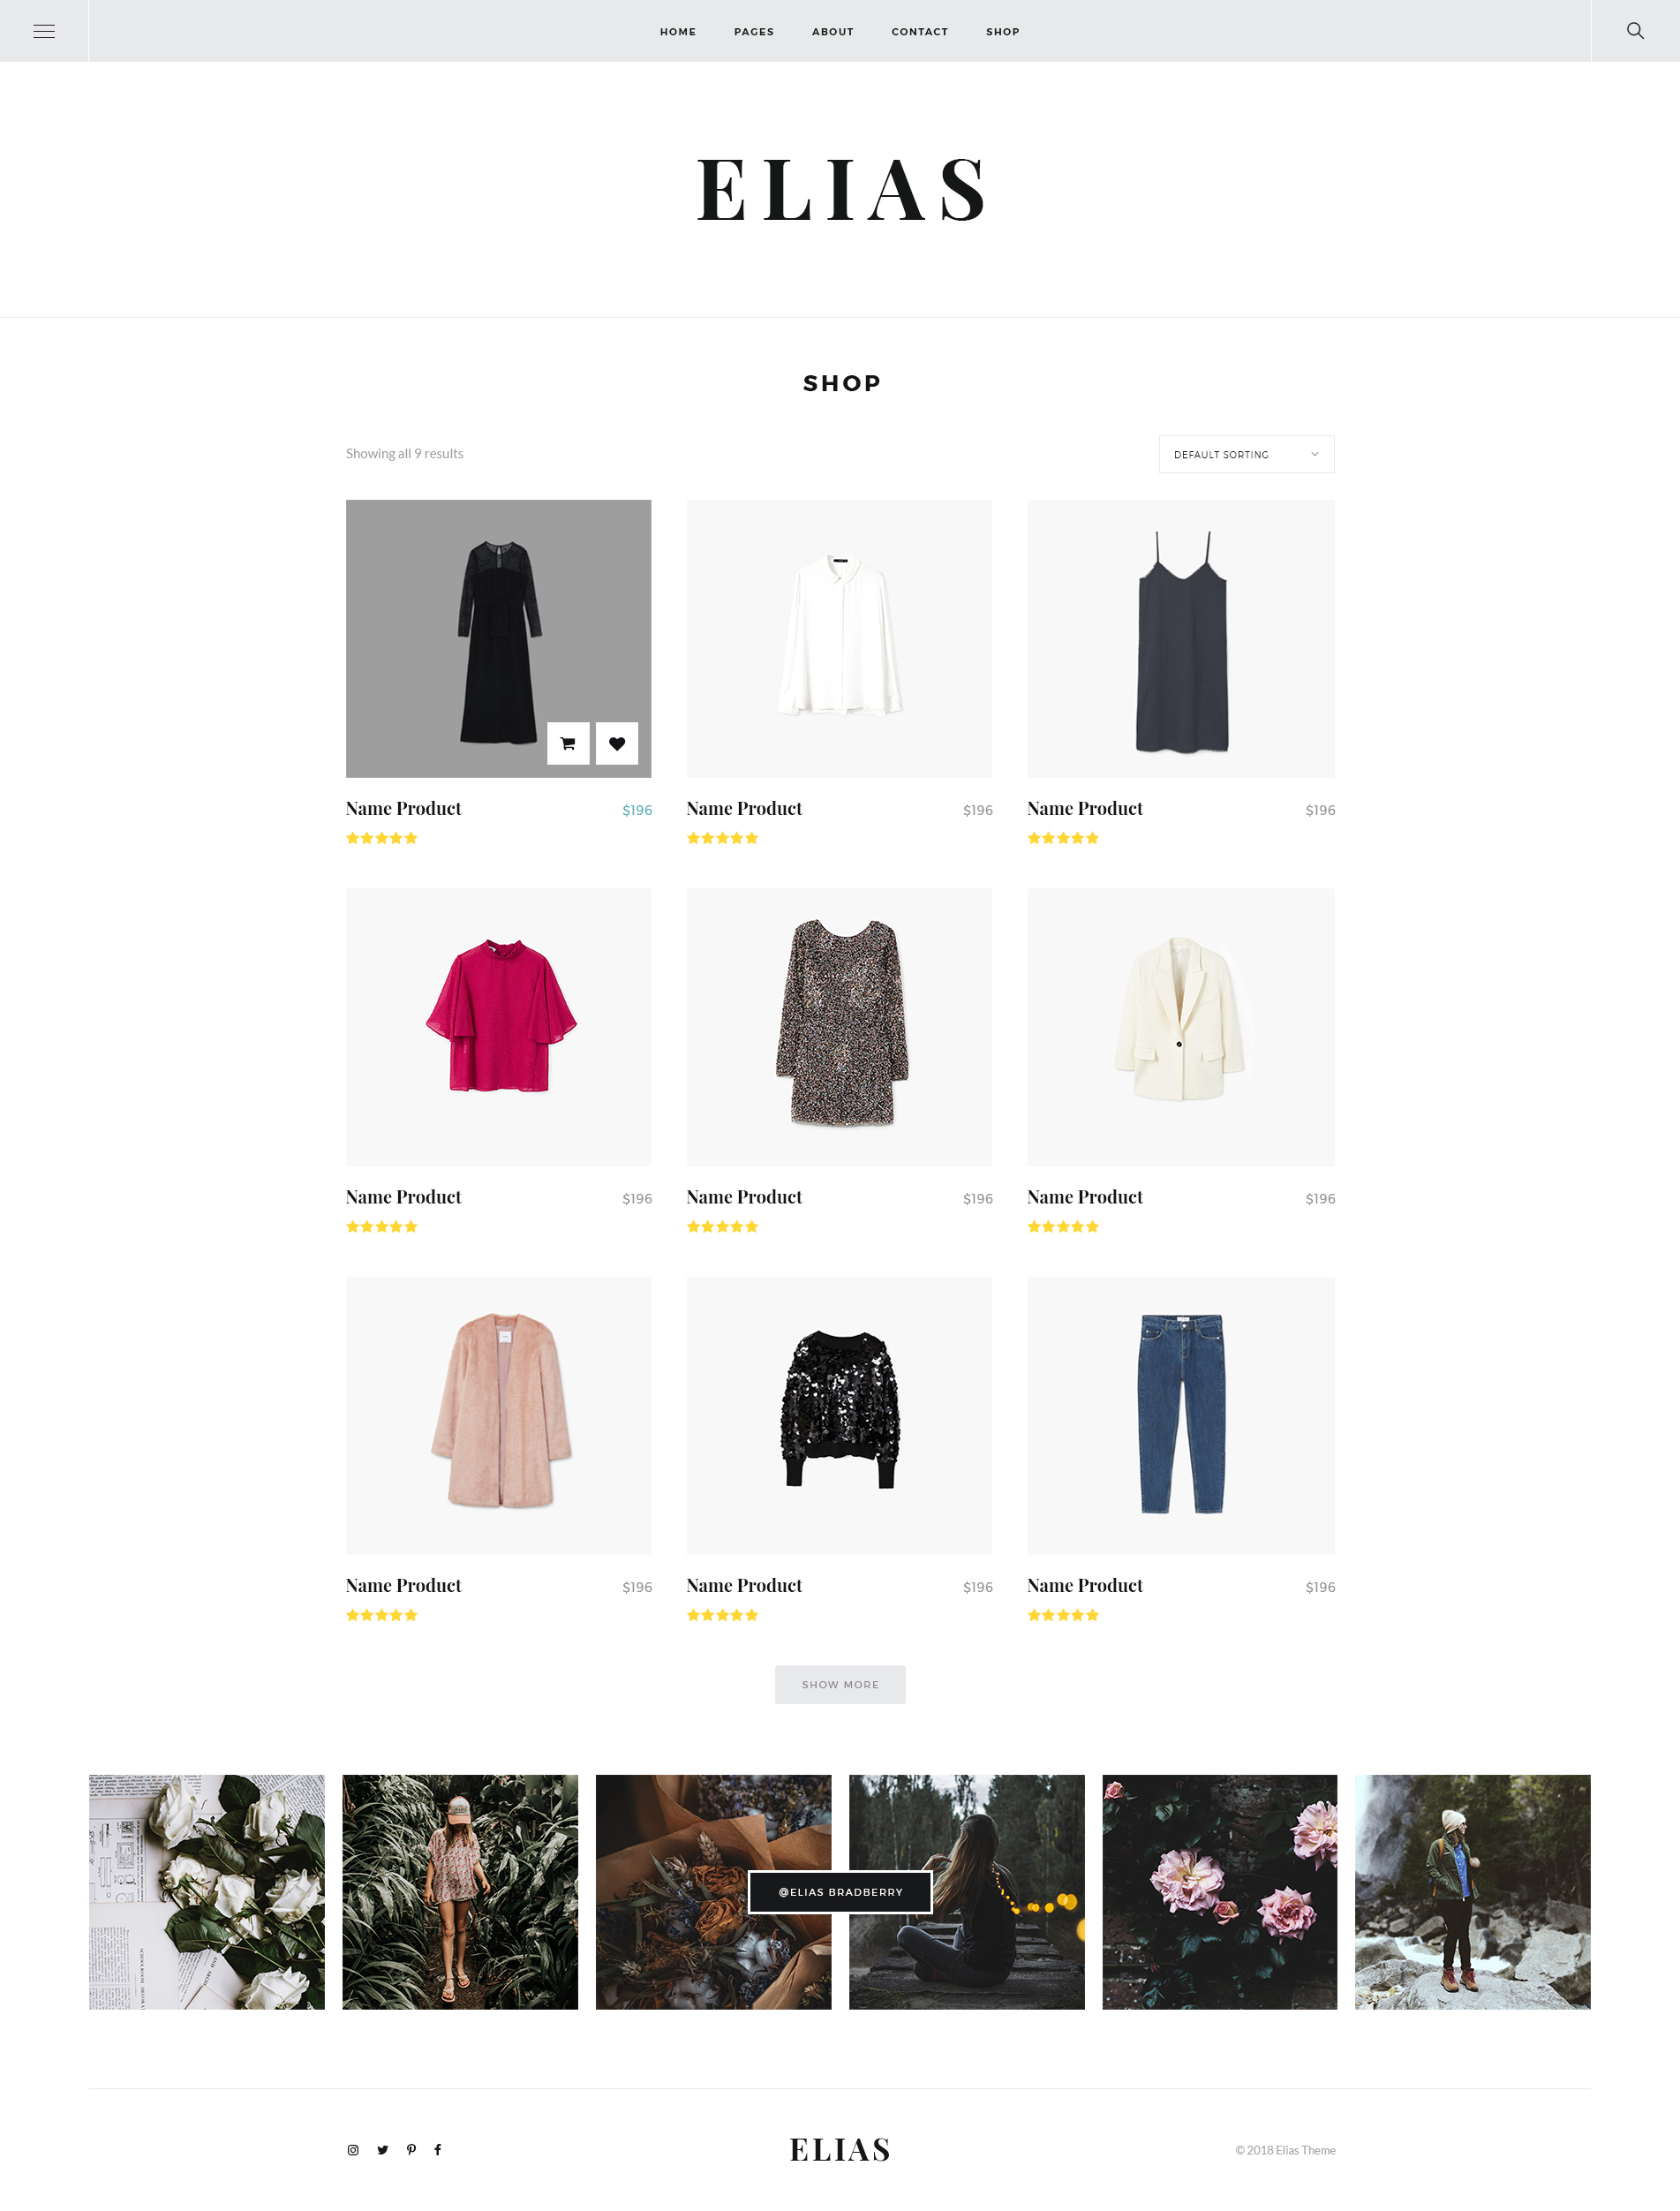Click the @ELIAS BRADBERRY button
1680x2211 pixels.
(840, 1892)
